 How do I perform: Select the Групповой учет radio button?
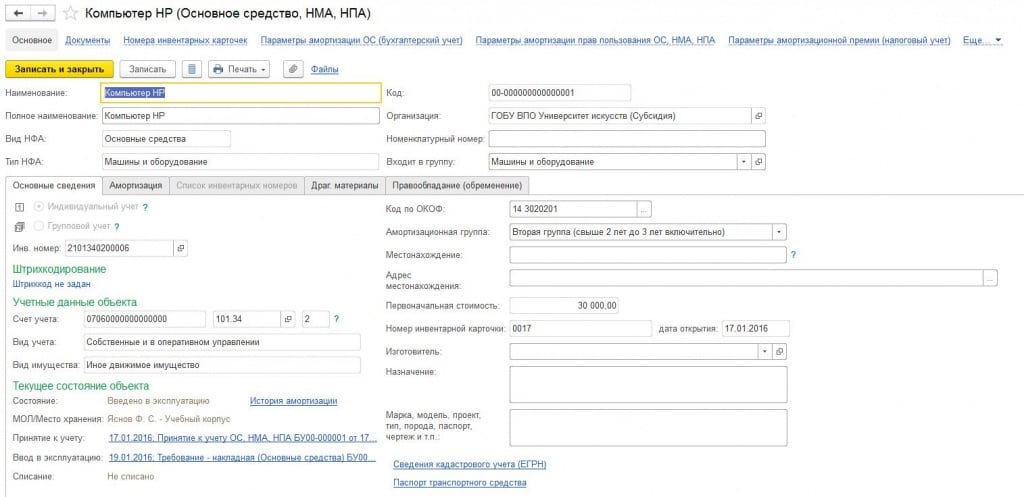39,227
